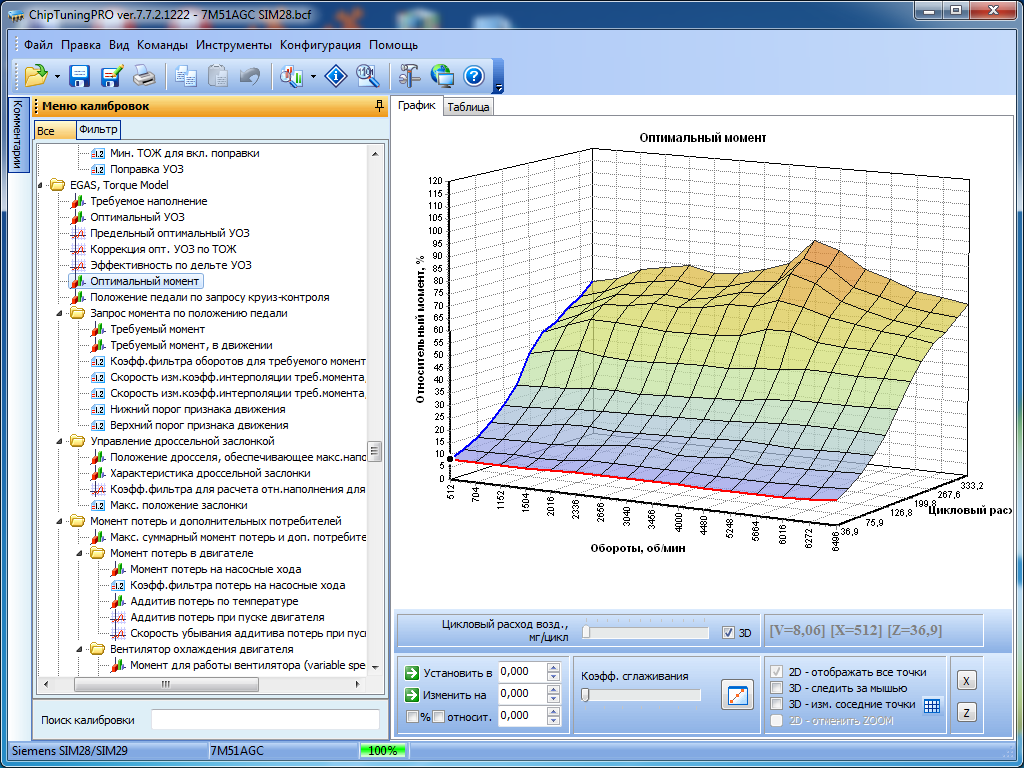1024x768 pixels.
Task: Collapse the 'EGAS, Torque Model' folder
Action: point(42,185)
